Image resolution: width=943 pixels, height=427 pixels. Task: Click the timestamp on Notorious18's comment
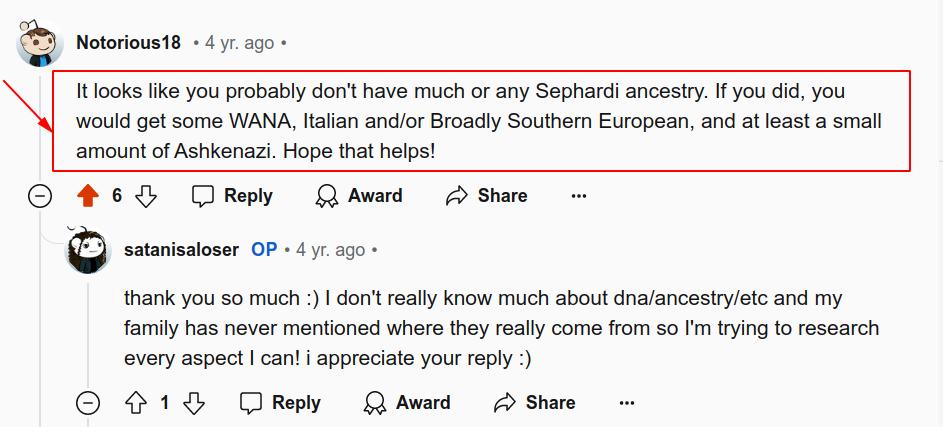pos(239,43)
